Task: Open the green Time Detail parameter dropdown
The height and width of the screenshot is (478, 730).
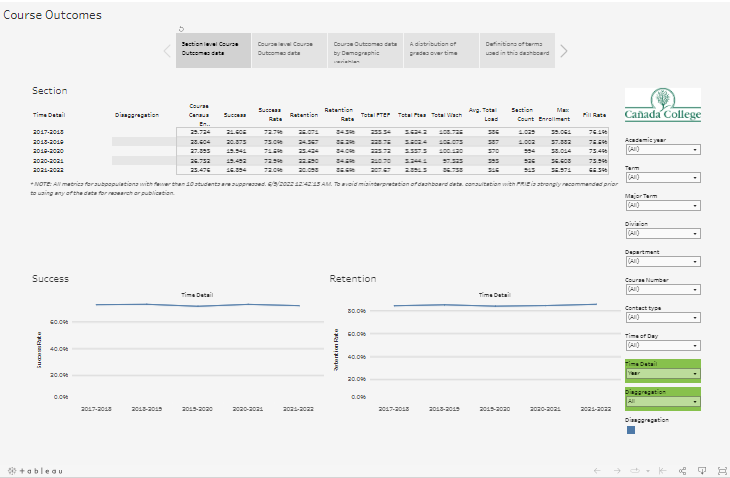Action: [663, 373]
